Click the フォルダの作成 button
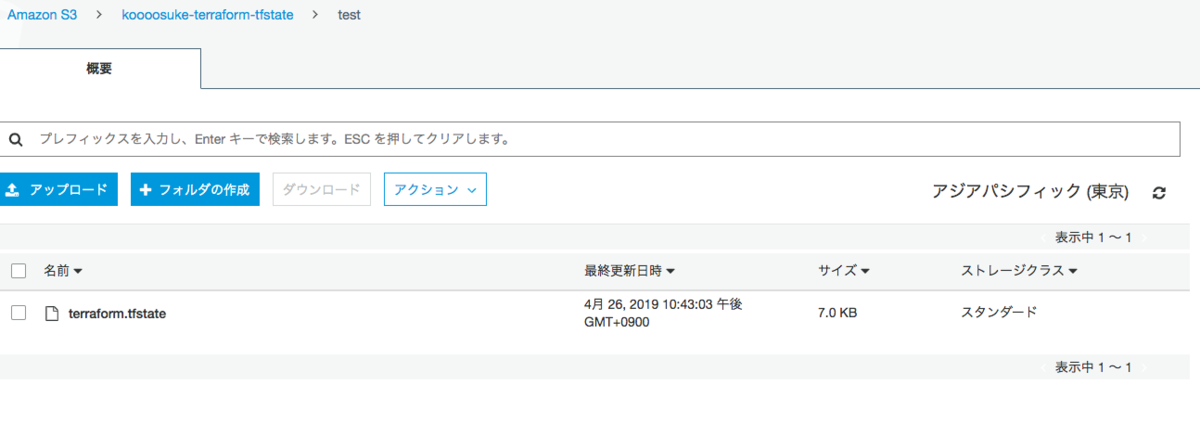1200x436 pixels. 195,189
